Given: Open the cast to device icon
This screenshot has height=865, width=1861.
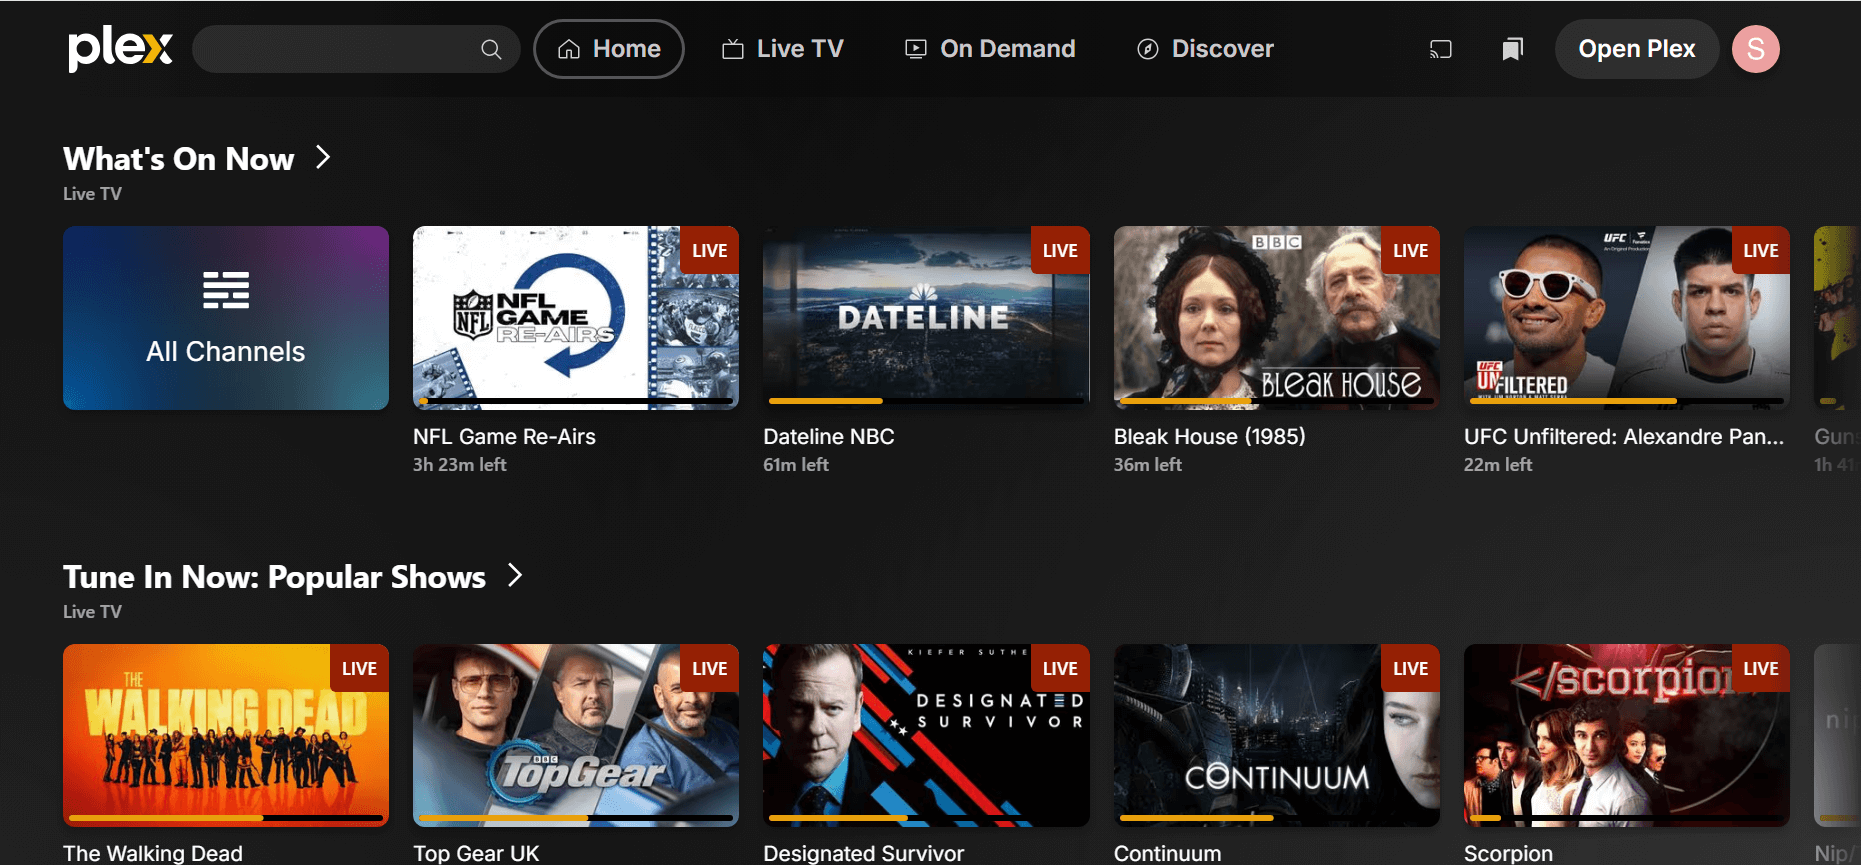Looking at the screenshot, I should click(1440, 49).
